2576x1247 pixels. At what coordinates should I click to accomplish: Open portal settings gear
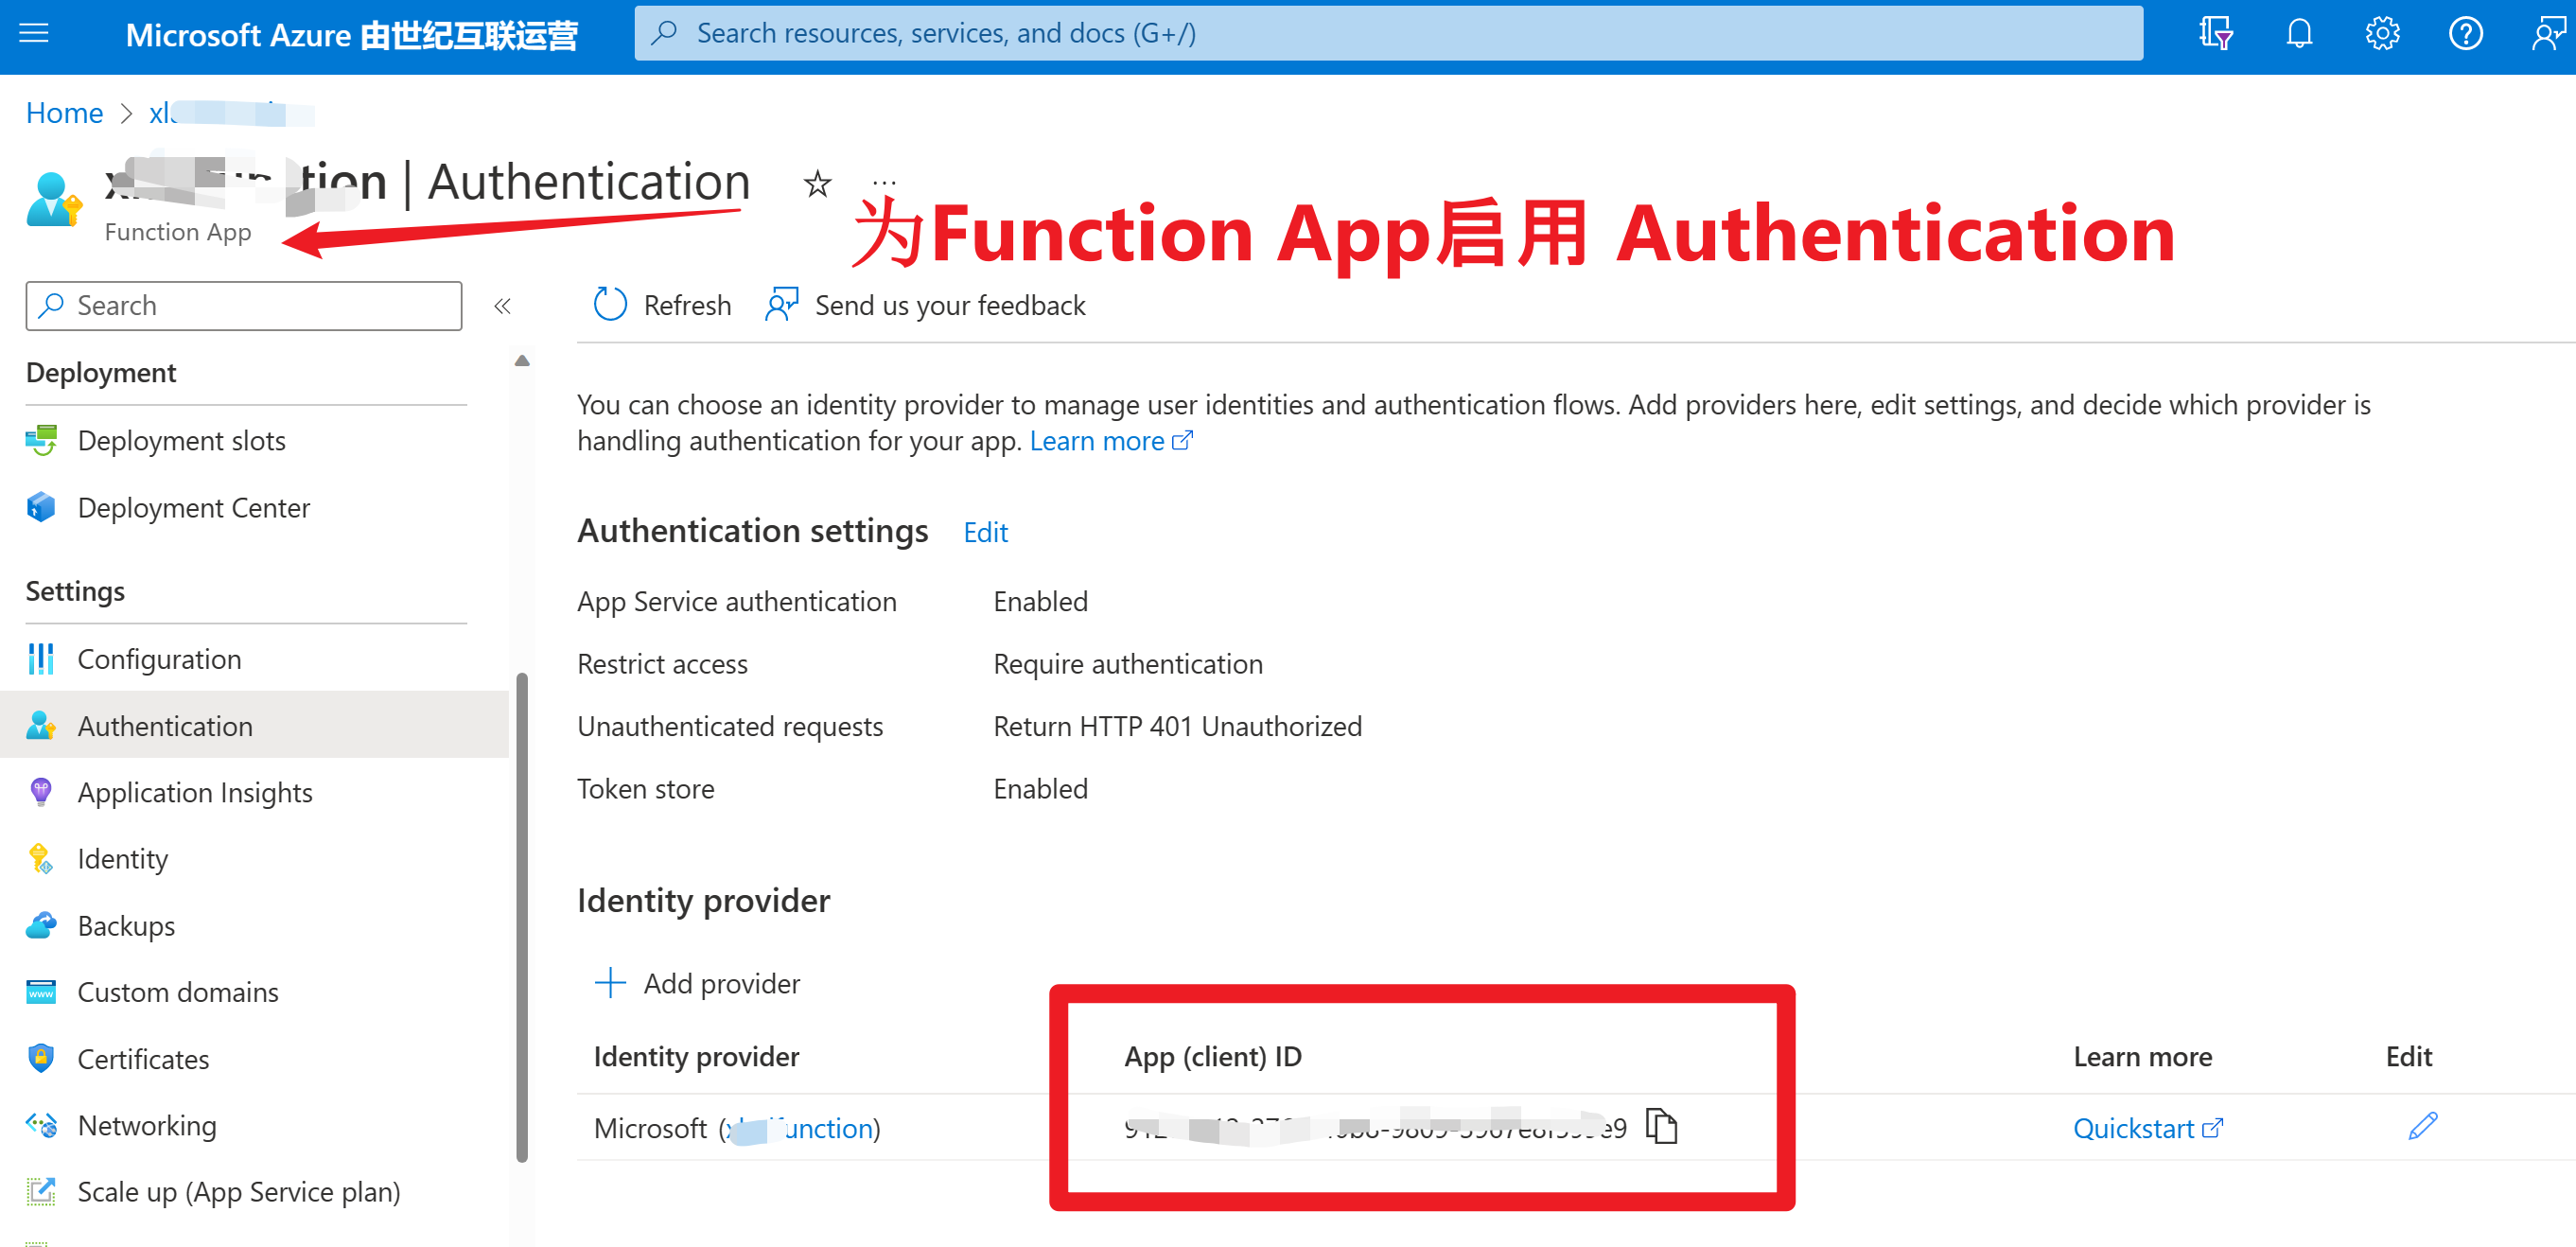[x=2382, y=34]
